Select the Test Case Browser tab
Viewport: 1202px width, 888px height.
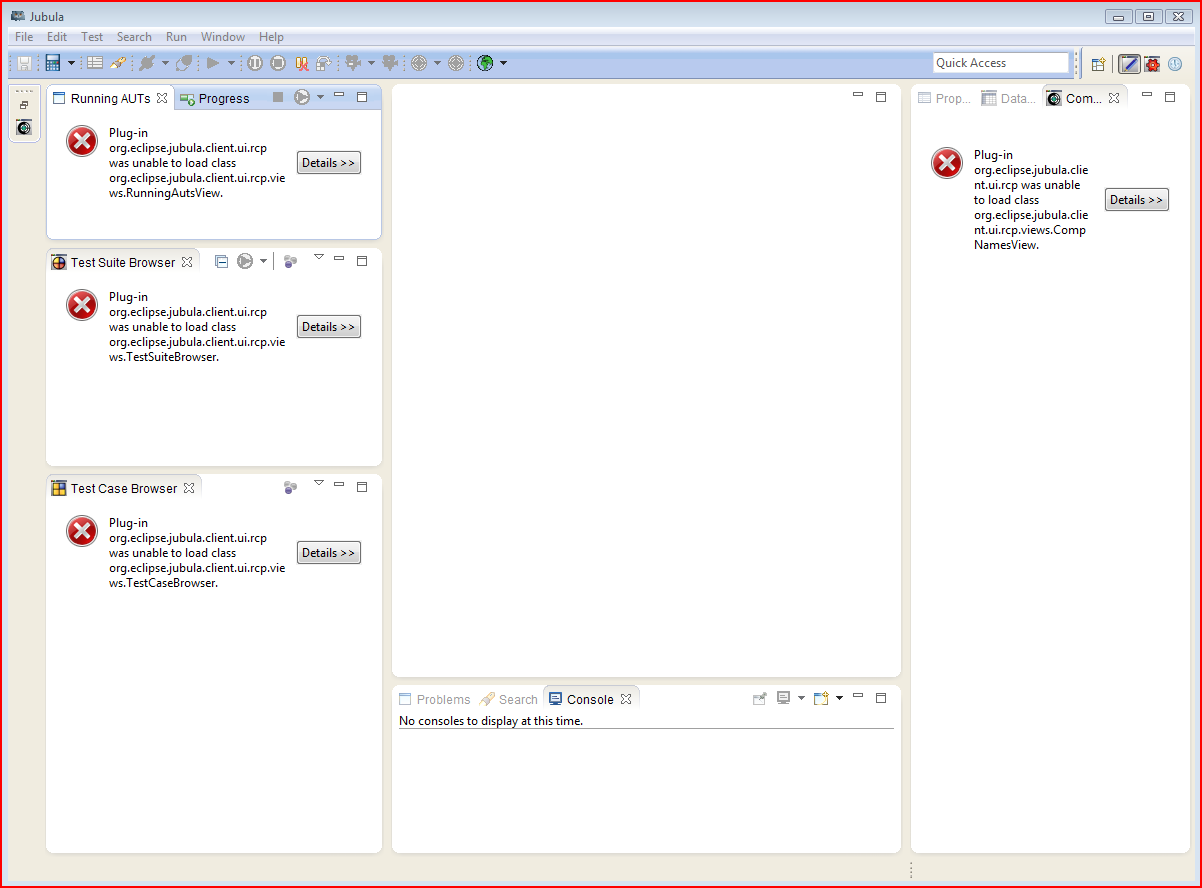(124, 488)
